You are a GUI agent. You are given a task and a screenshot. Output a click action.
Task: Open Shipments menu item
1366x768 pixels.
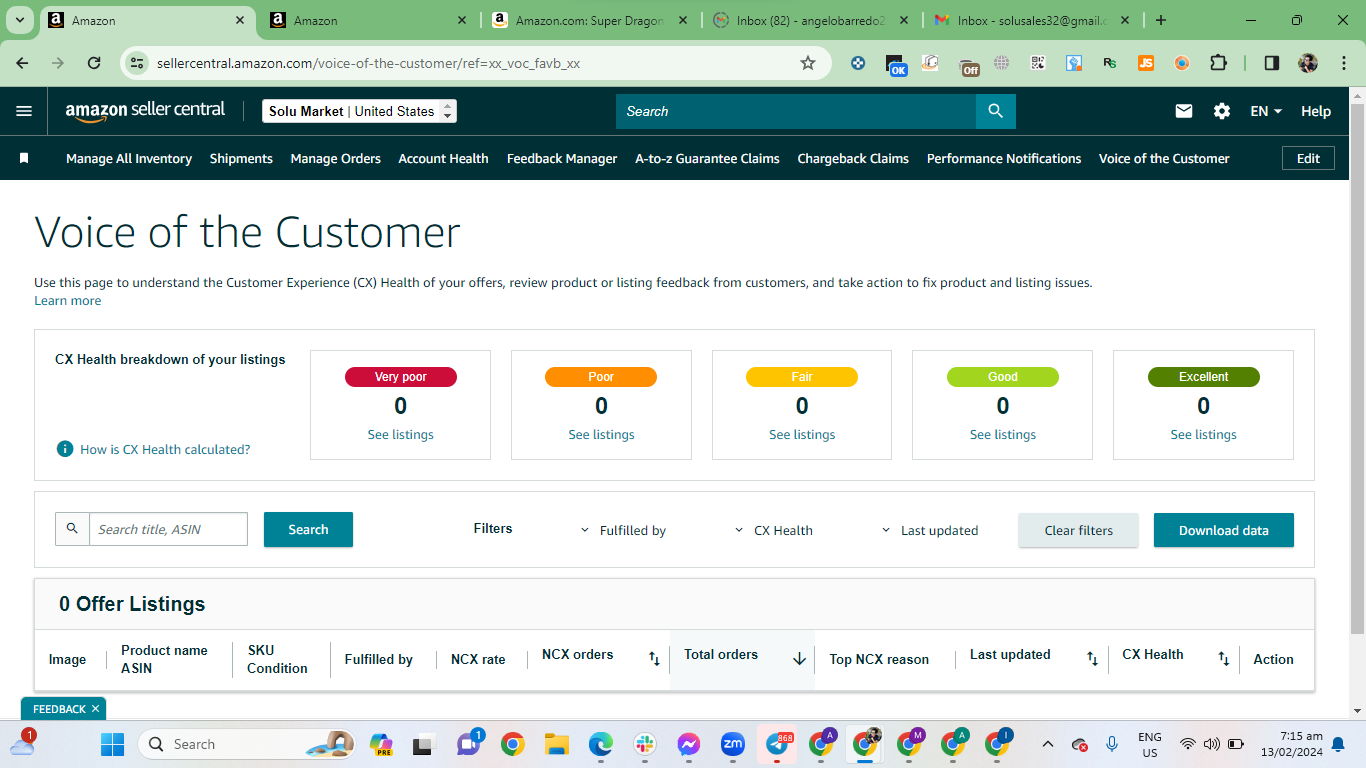point(241,158)
